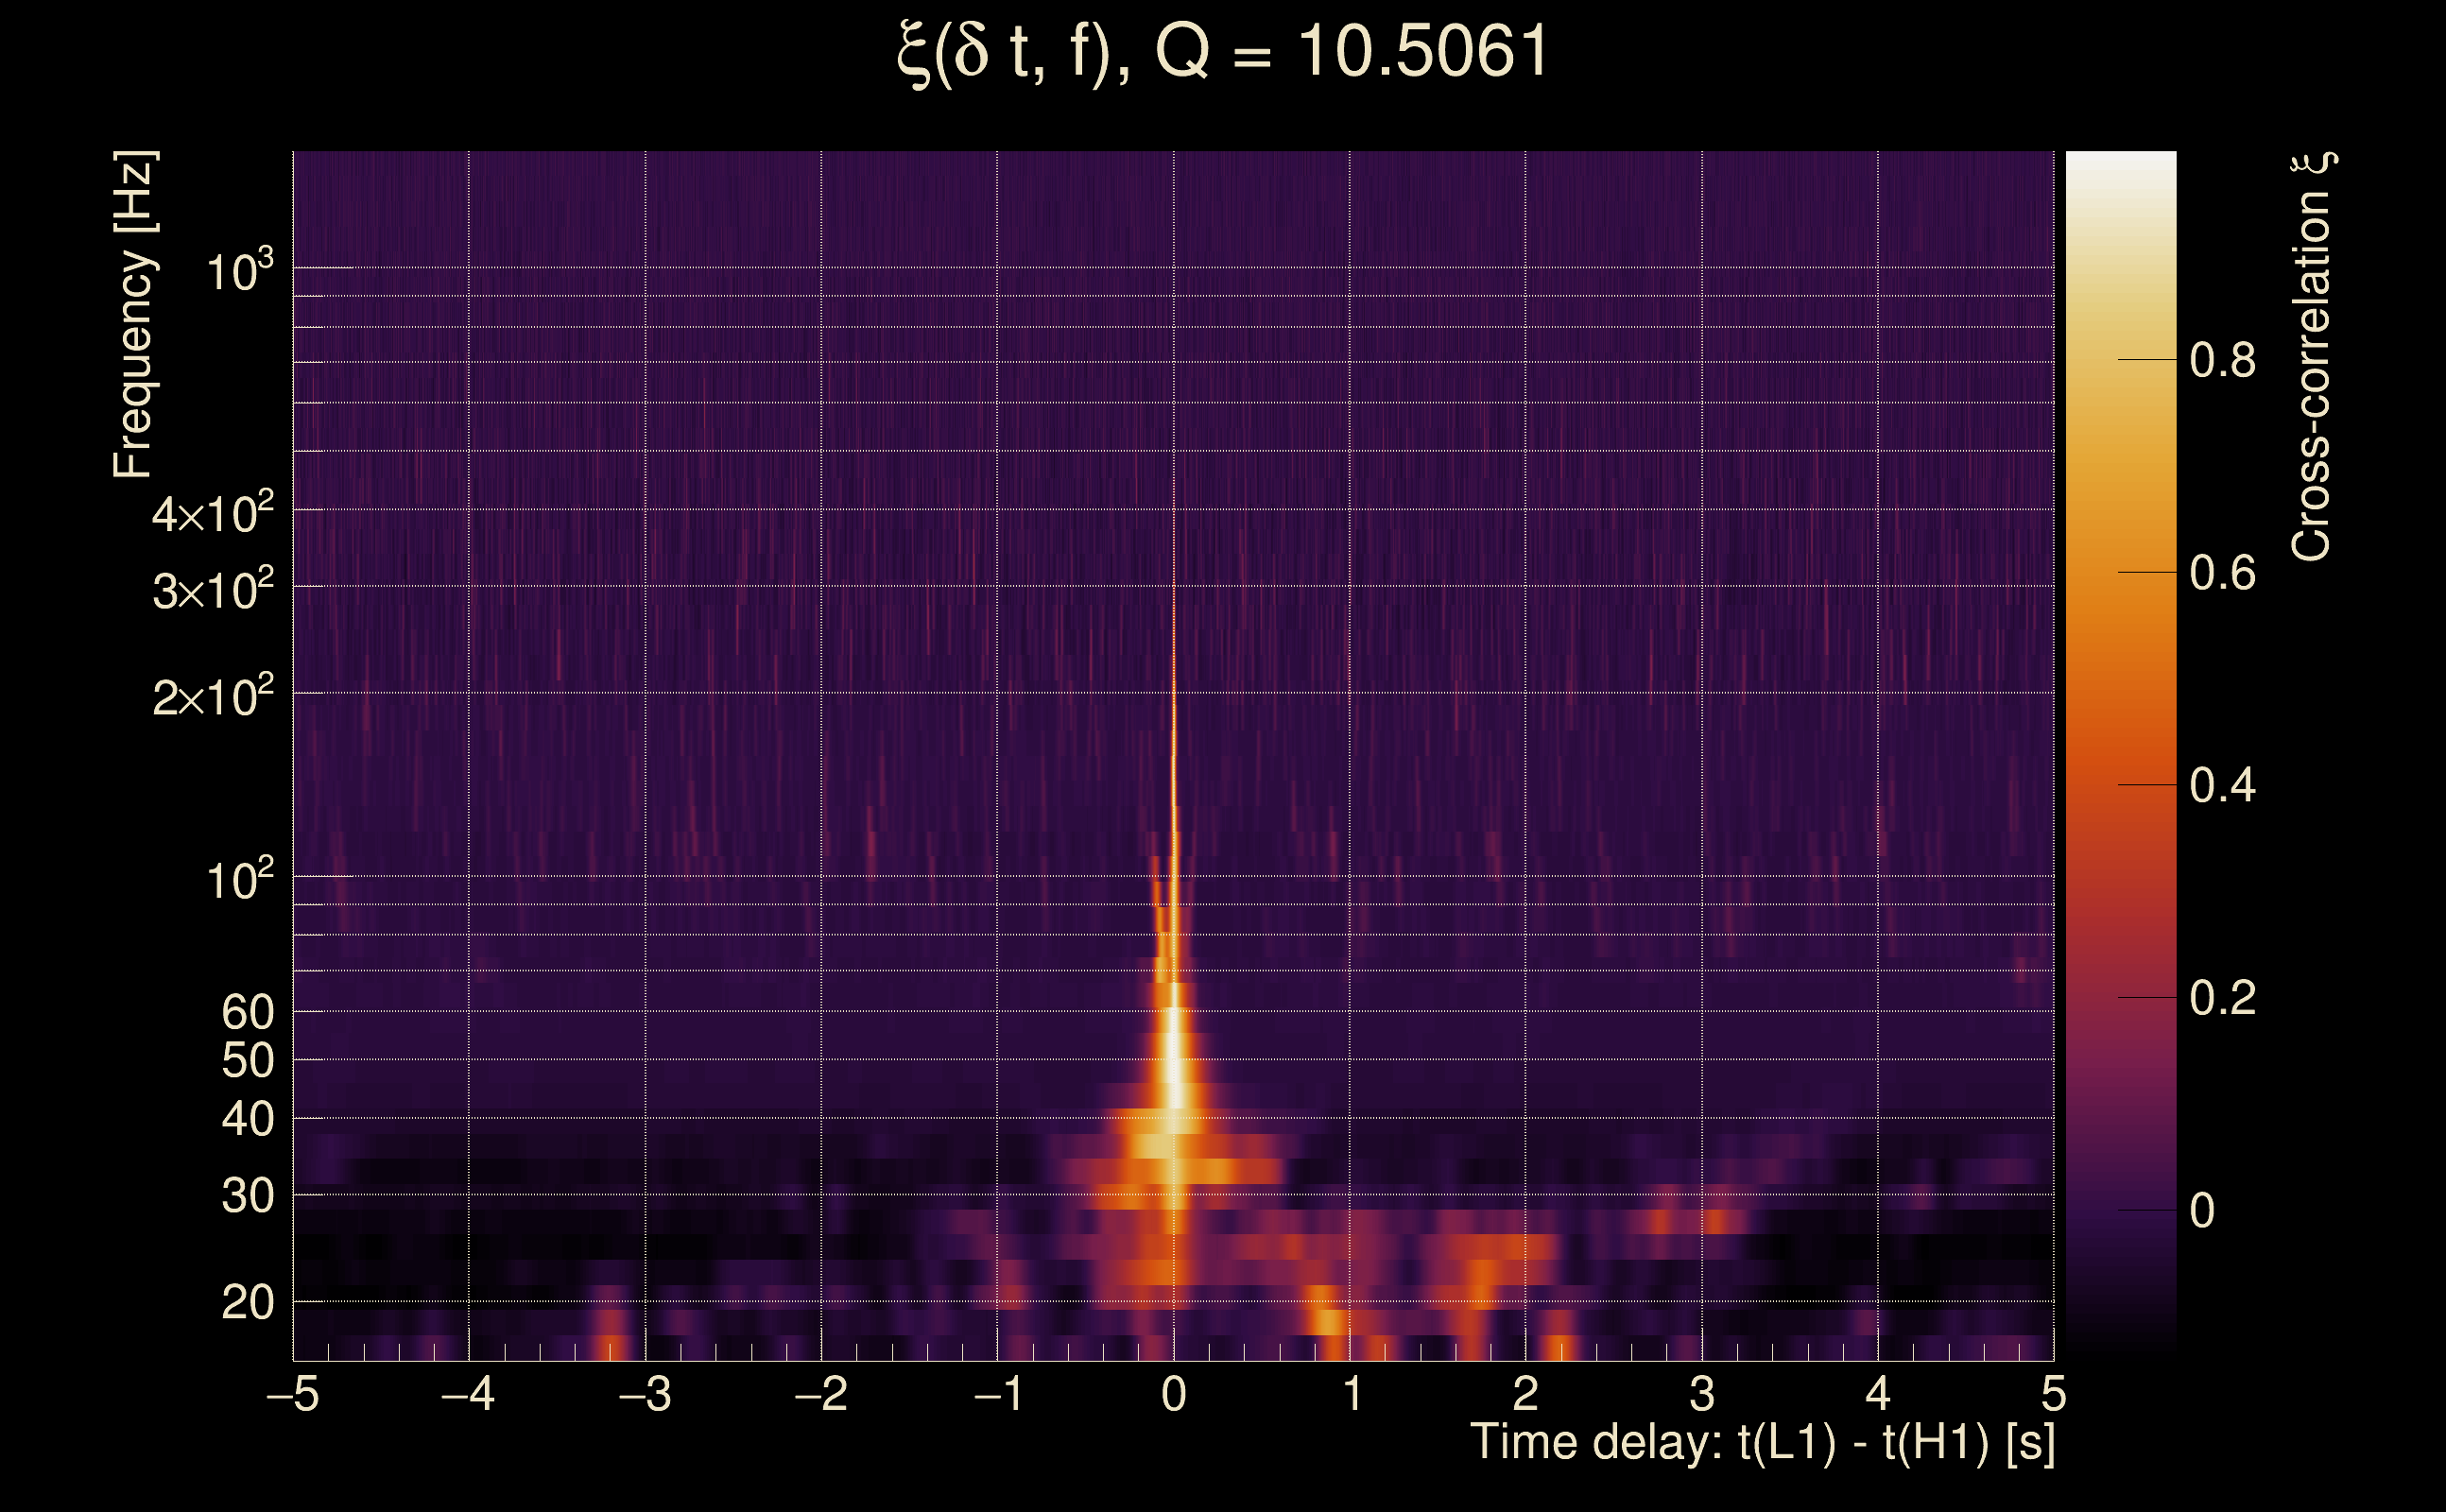Click the 0 time-delay tick label on x-axis
This screenshot has height=1512, width=2446.
tap(1173, 1394)
